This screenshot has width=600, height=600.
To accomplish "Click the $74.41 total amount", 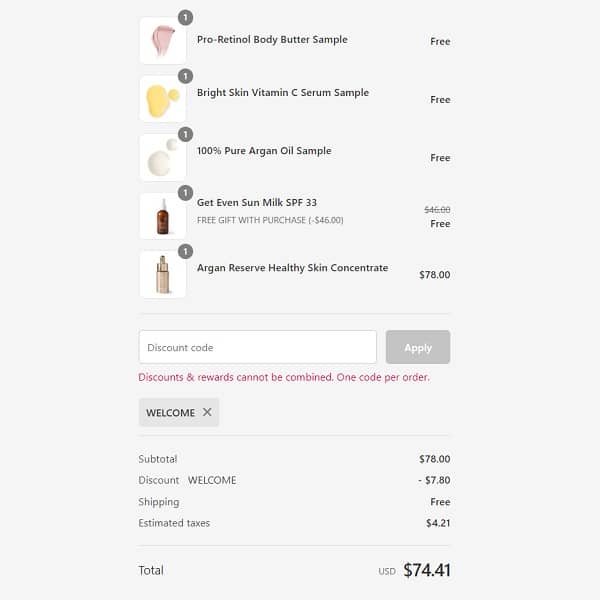I will click(x=427, y=571).
